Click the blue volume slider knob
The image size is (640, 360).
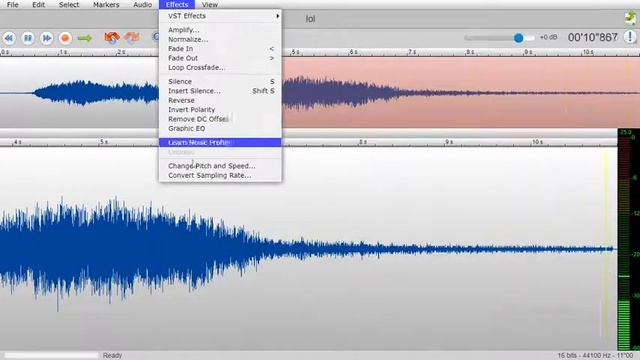[518, 38]
